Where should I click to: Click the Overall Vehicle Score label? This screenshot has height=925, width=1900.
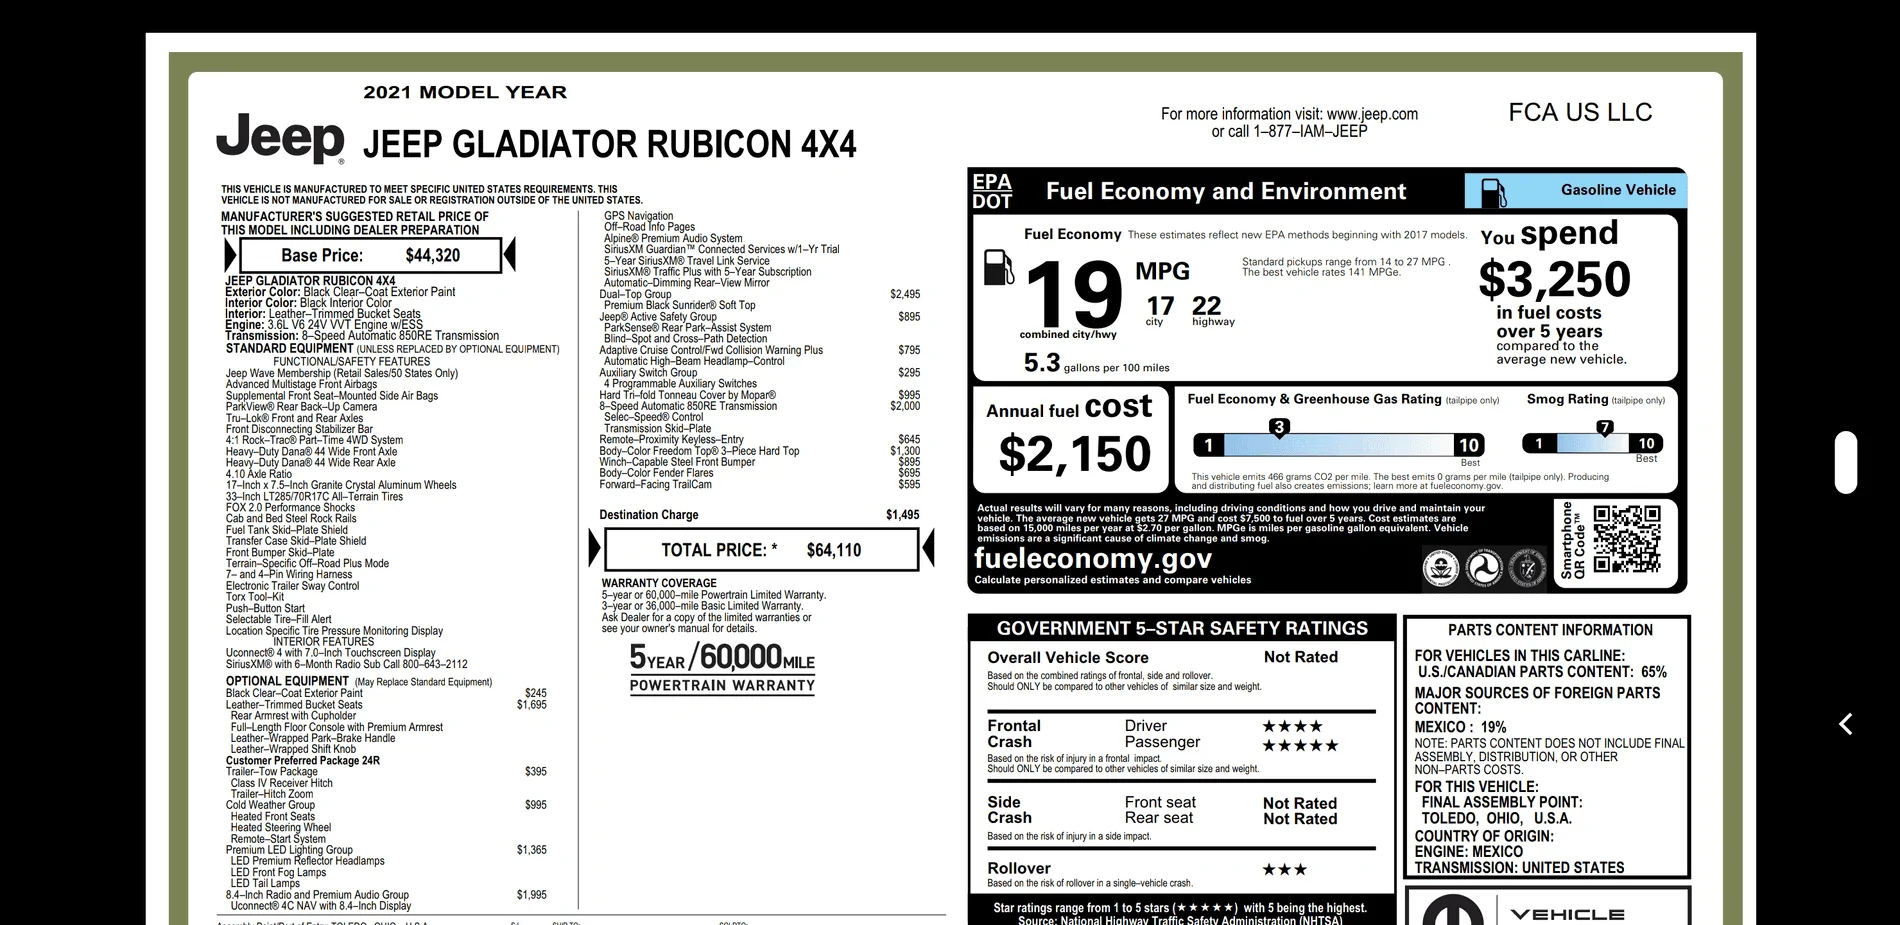coord(1068,658)
